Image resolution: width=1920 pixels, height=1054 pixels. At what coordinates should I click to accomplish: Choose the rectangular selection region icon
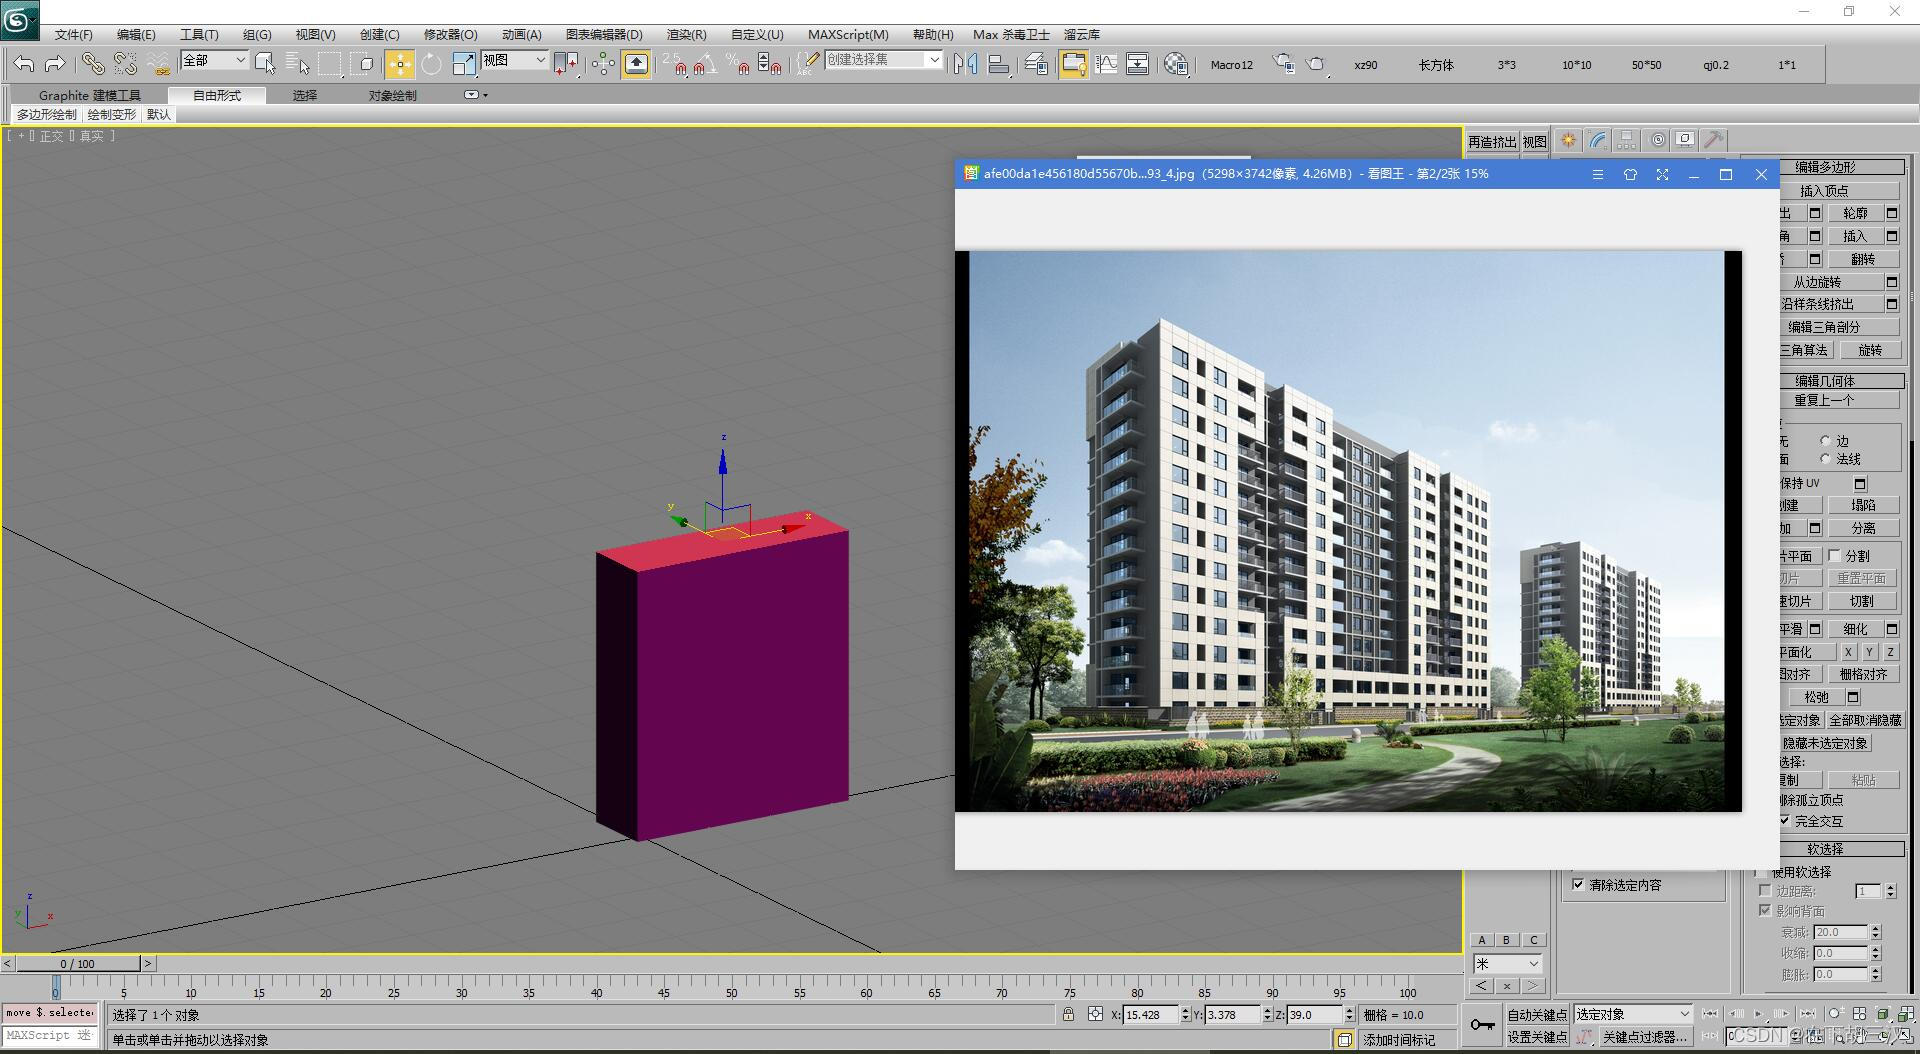(x=330, y=64)
